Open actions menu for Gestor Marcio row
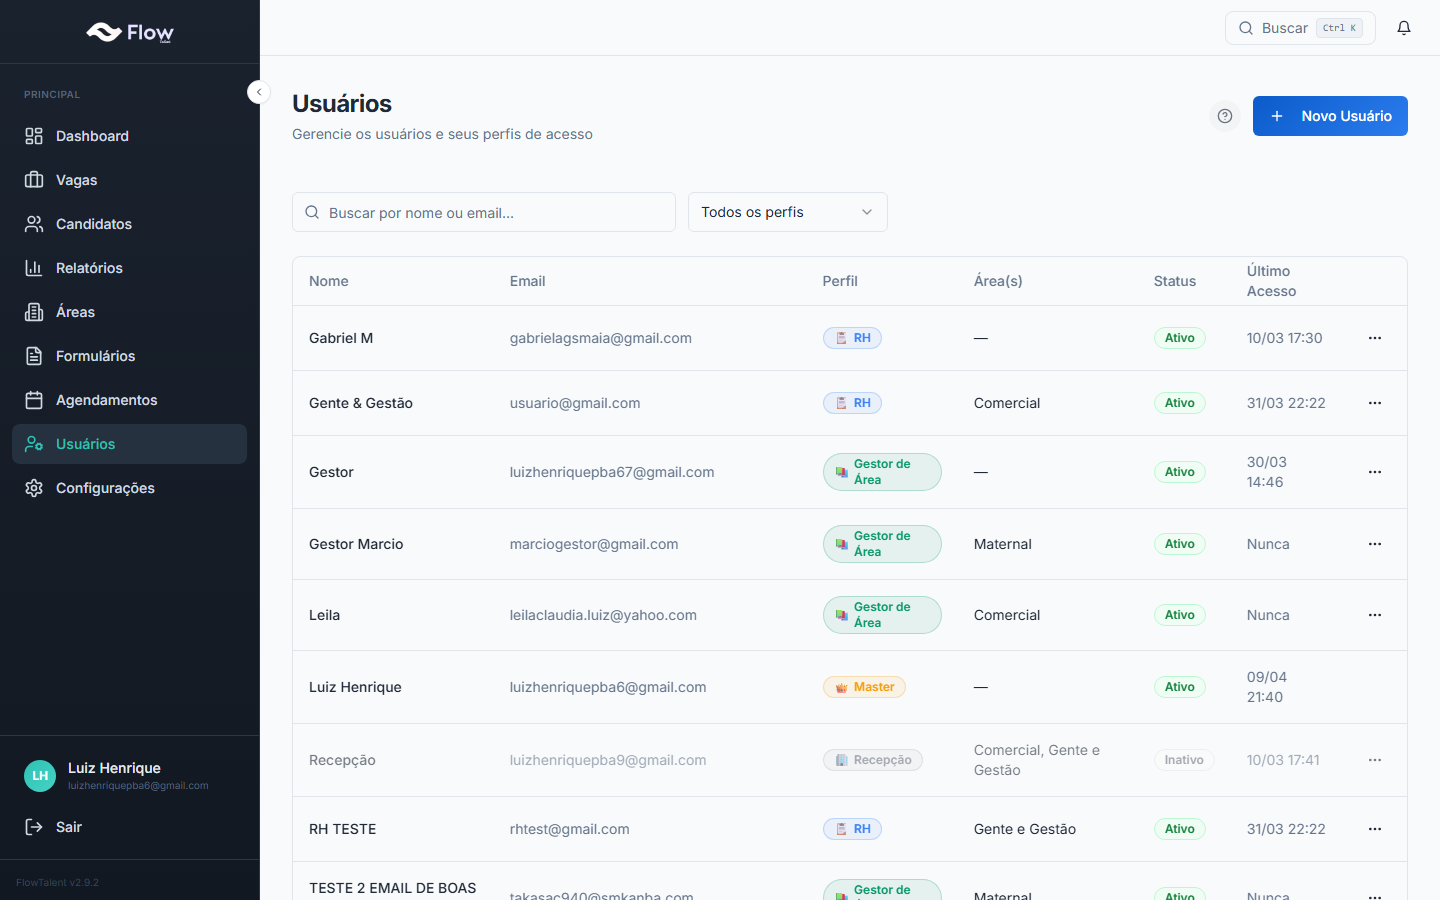 click(1375, 544)
